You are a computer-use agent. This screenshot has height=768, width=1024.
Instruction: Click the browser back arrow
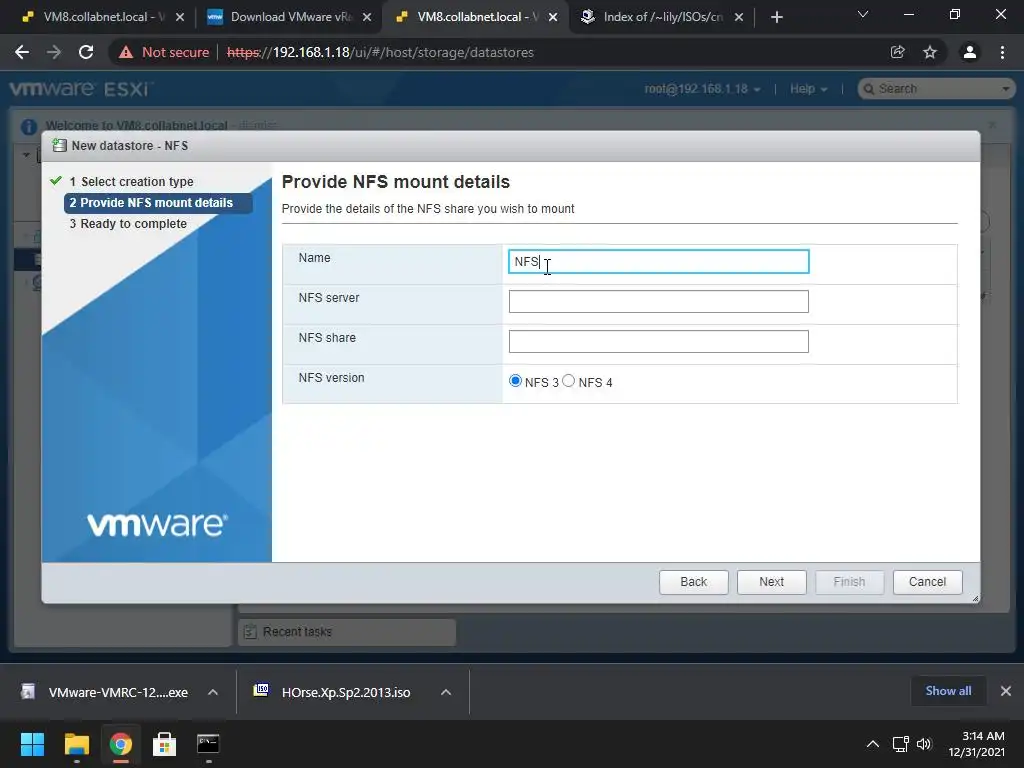pyautogui.click(x=22, y=52)
